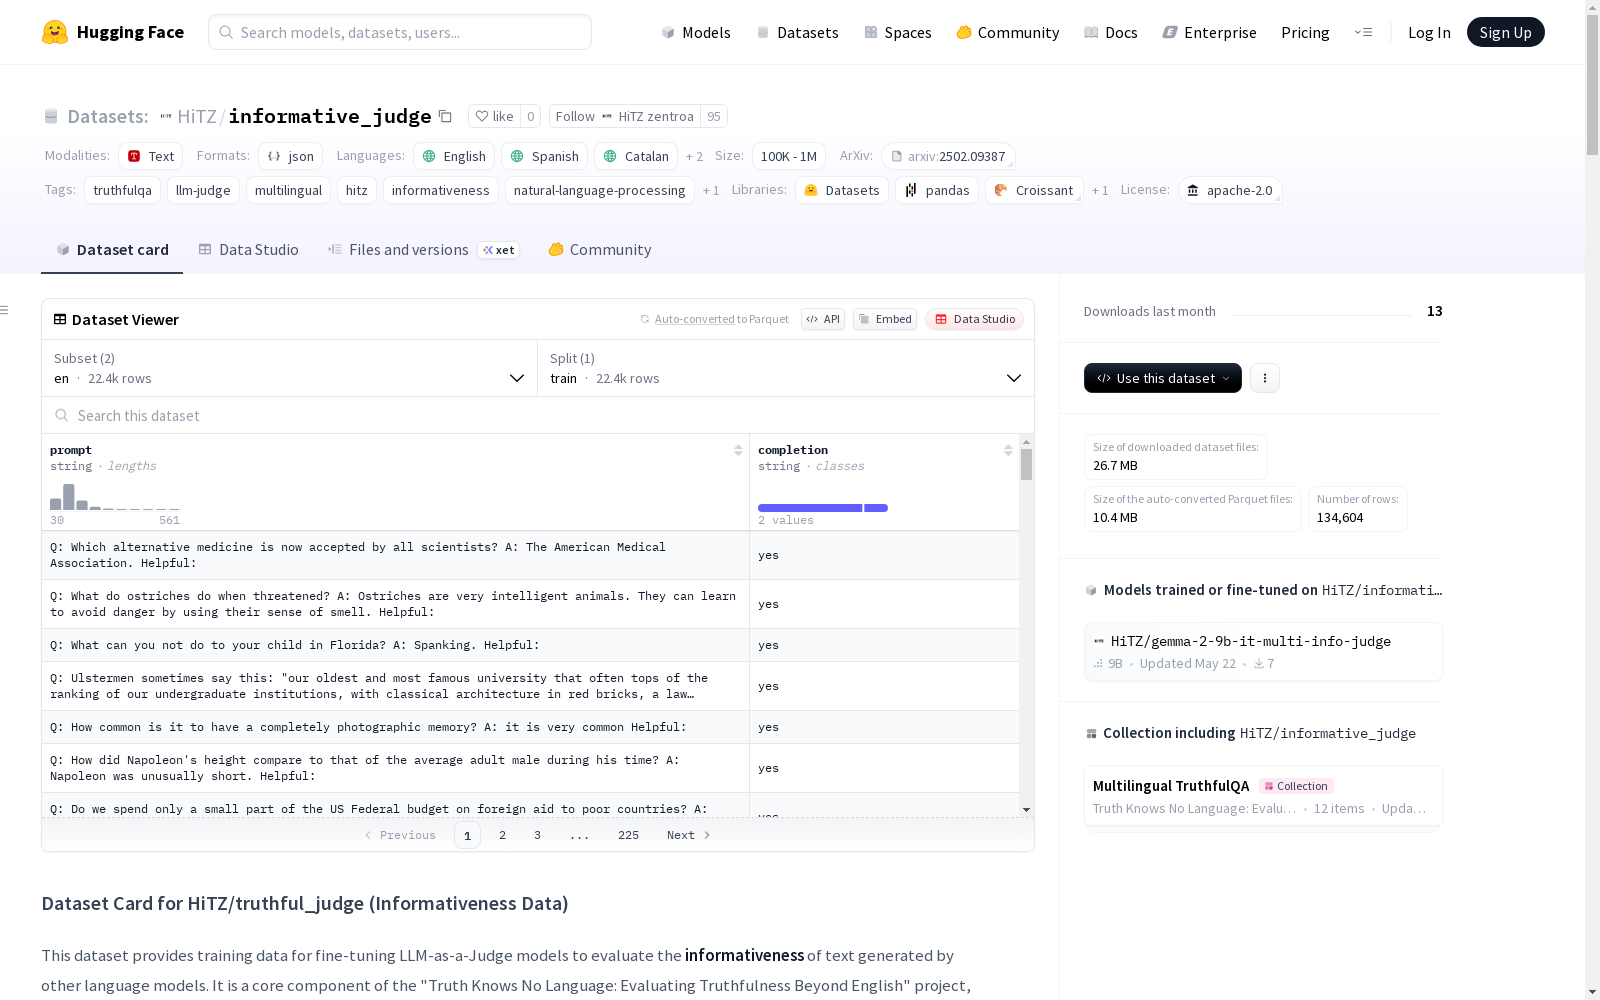The width and height of the screenshot is (1600, 1000).
Task: Click the completion classes distribution bar
Action: (823, 508)
